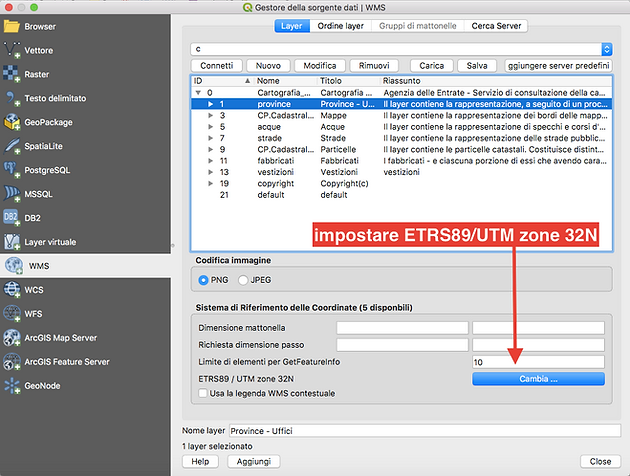Switch to the Layer tab

point(292,26)
